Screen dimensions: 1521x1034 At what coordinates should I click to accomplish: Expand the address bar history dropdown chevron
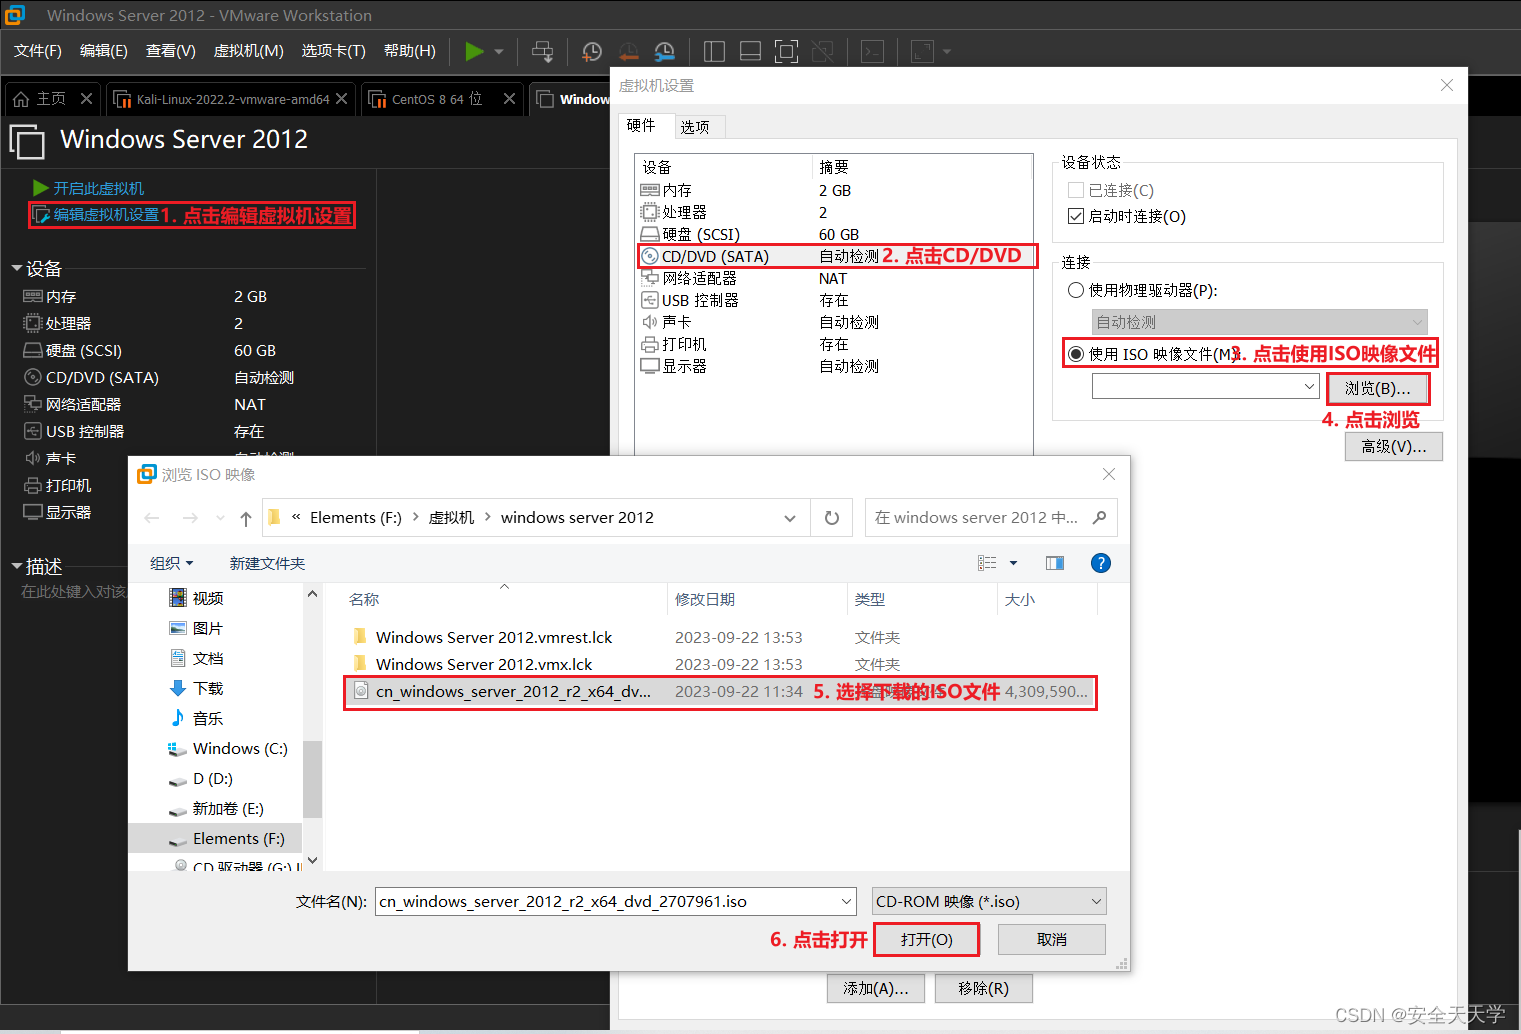pos(790,518)
